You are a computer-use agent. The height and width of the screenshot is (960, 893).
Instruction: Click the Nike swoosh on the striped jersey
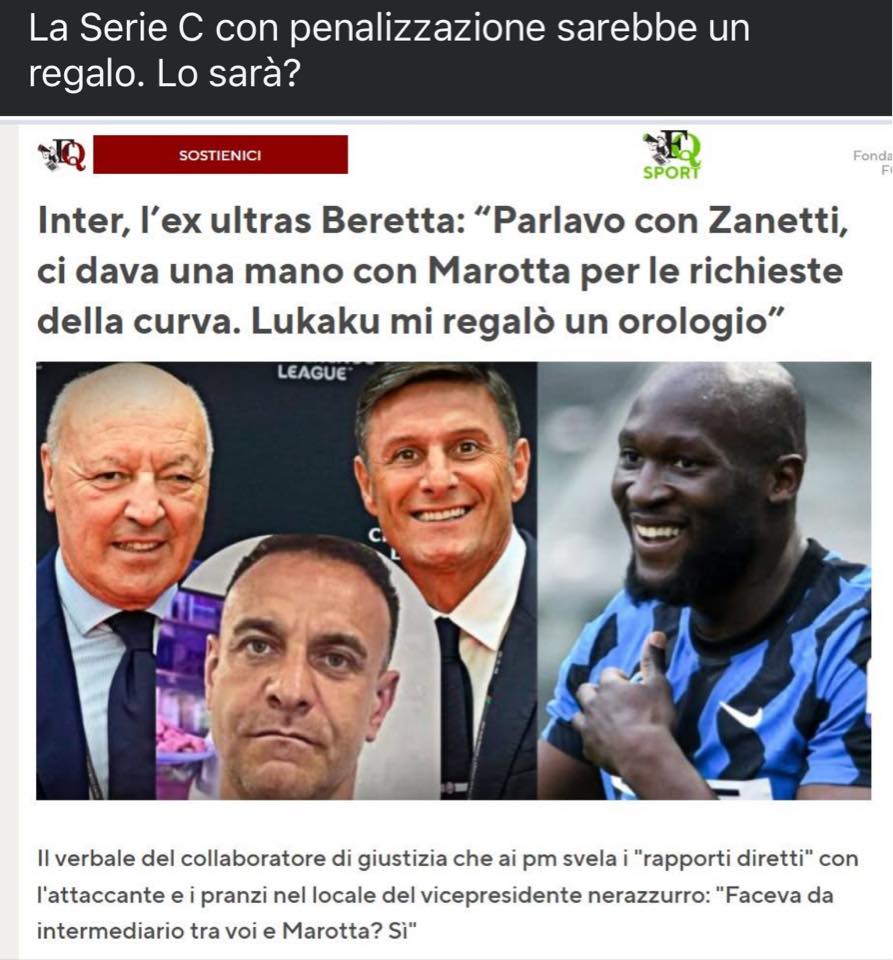coord(740,714)
